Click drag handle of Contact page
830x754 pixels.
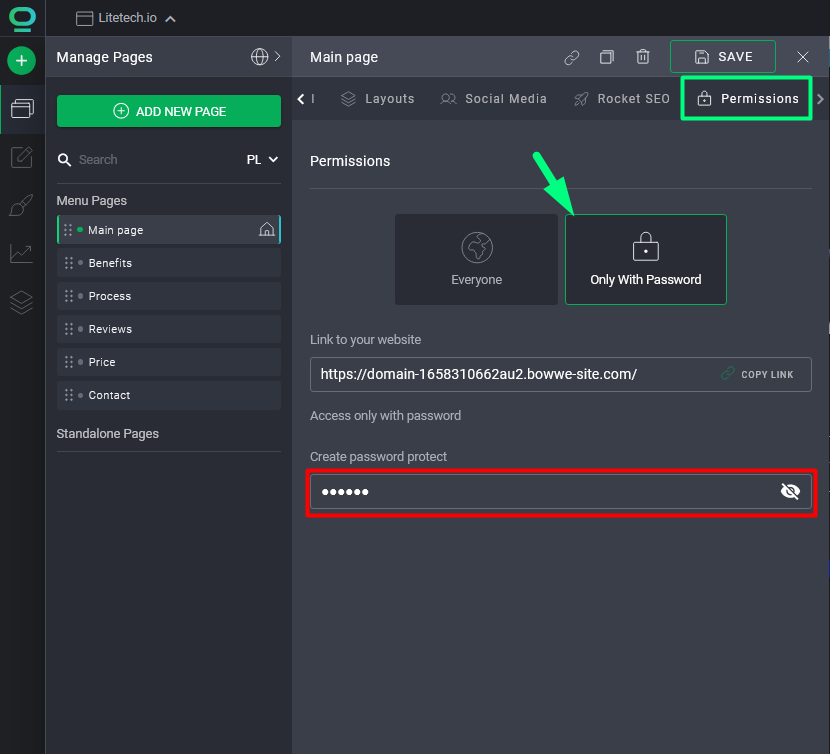(x=69, y=395)
